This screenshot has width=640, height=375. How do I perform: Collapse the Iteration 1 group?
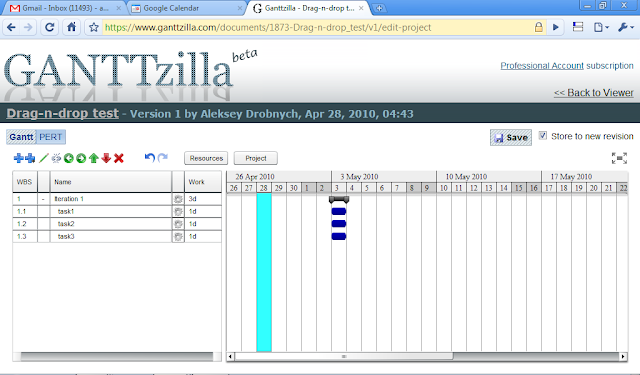coord(43,199)
